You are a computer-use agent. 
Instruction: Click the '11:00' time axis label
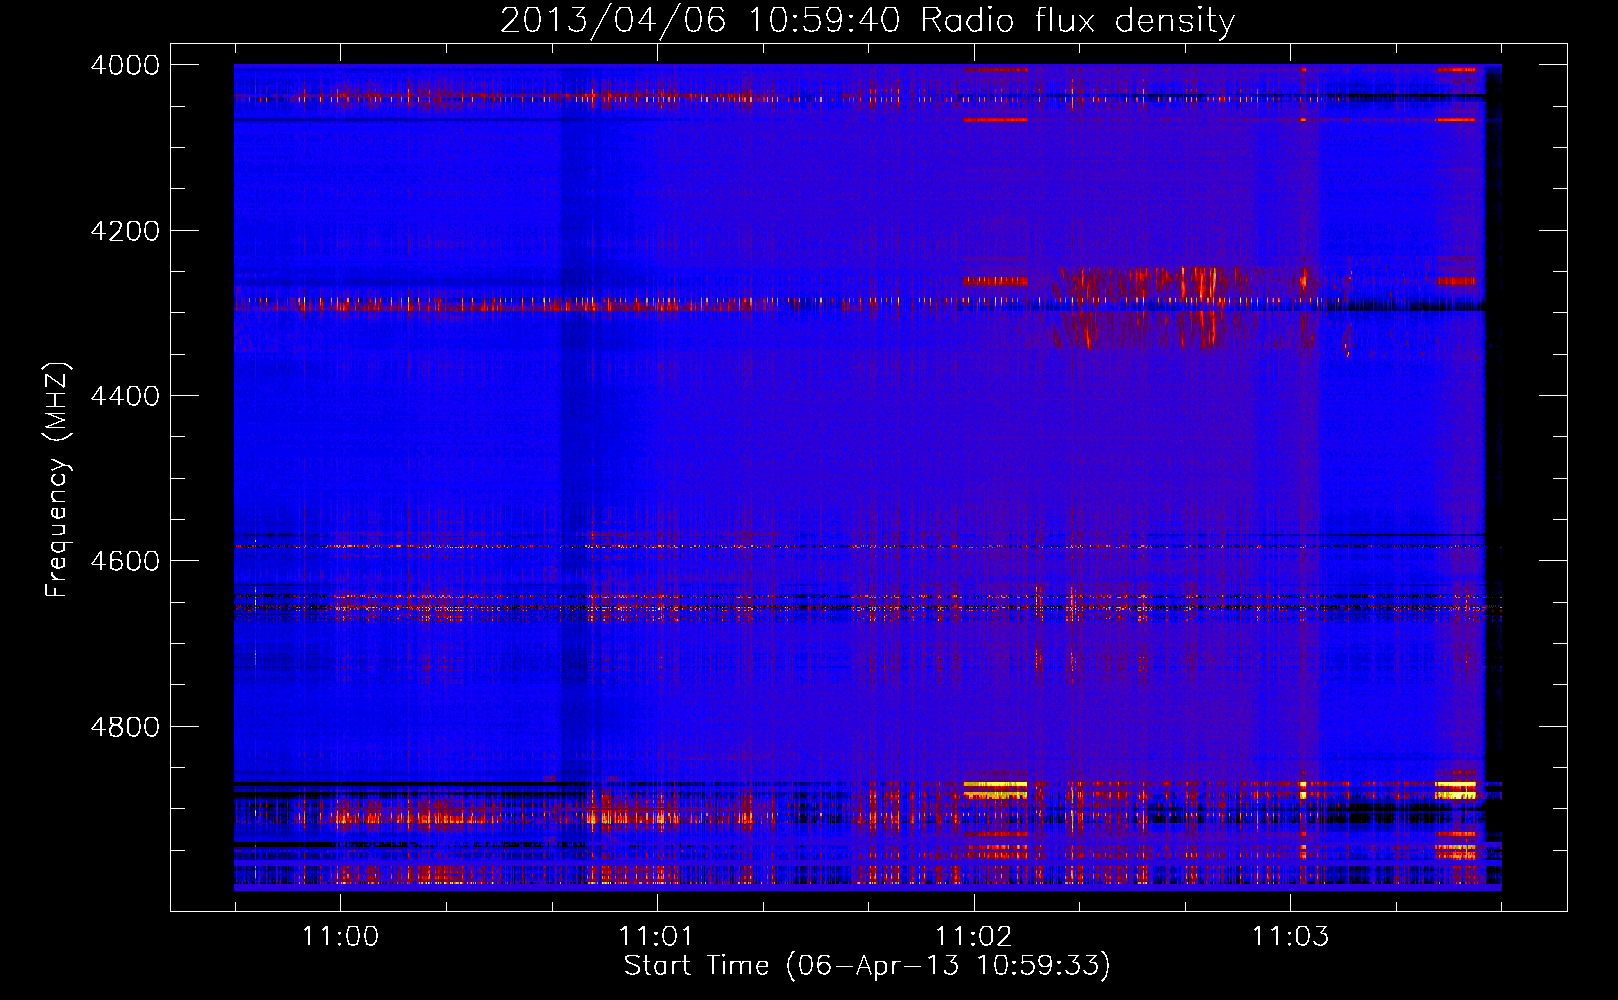coord(340,936)
